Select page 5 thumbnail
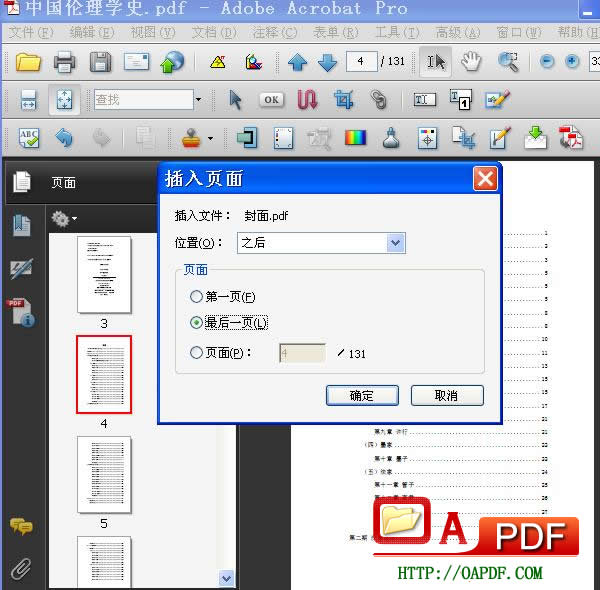600x590 pixels. pos(104,474)
